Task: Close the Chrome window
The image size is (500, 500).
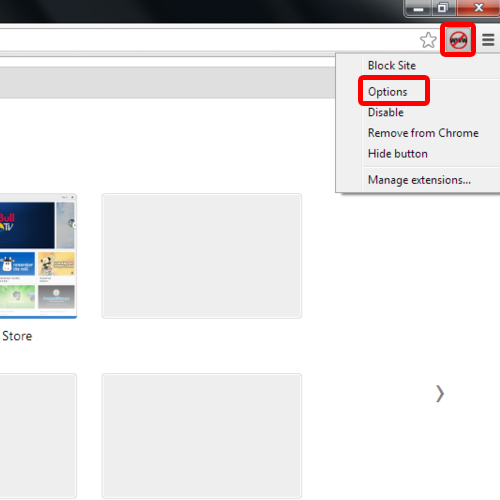Action: 479,8
